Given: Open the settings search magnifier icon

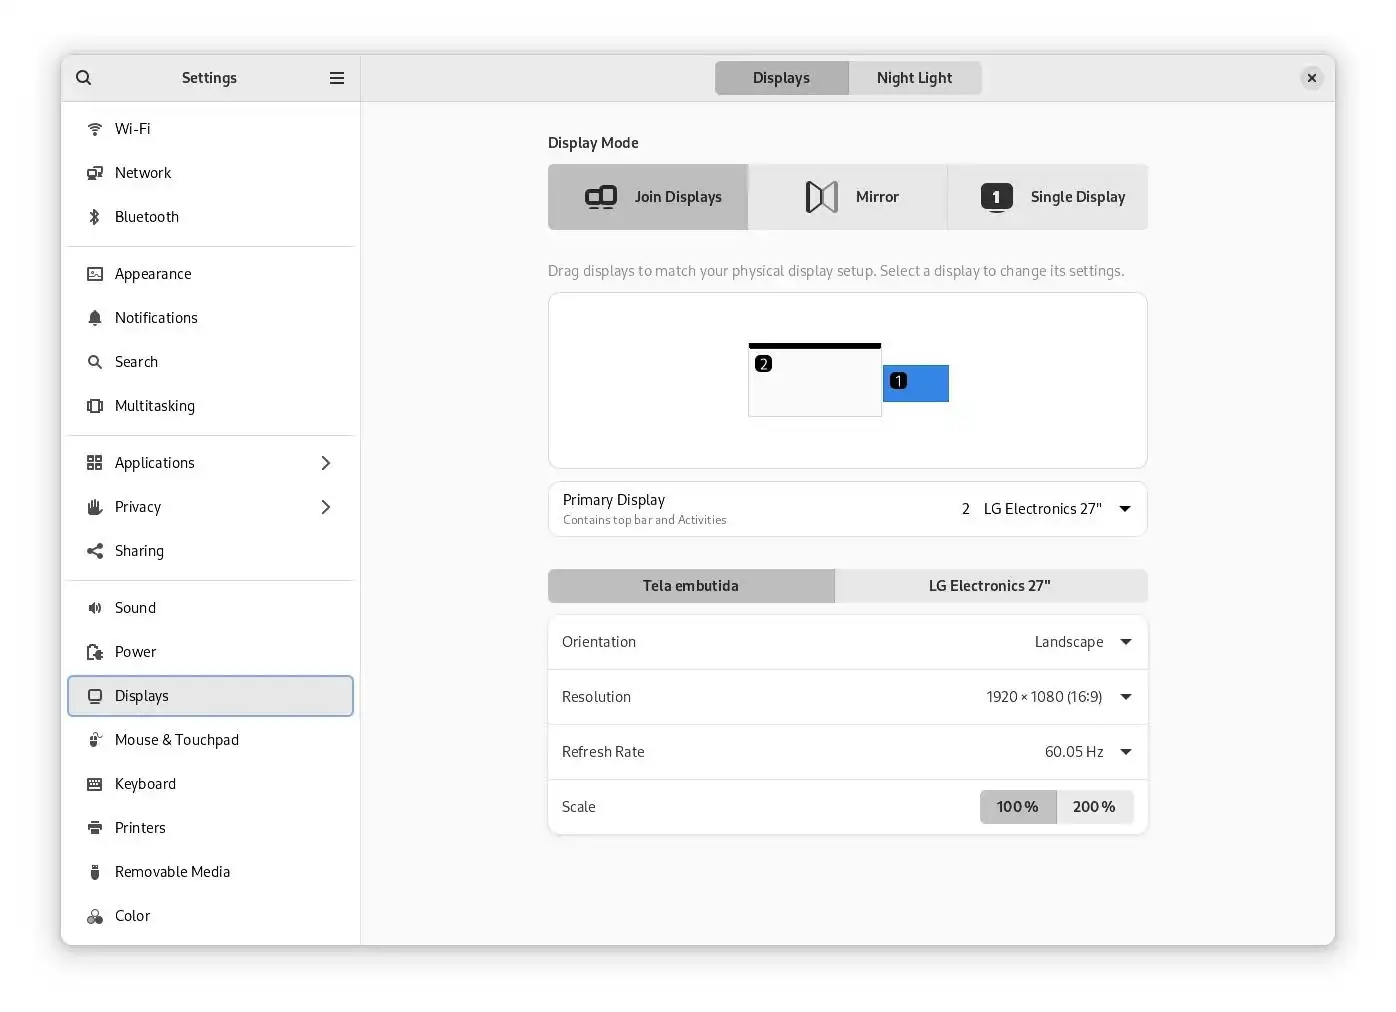Looking at the screenshot, I should (84, 78).
